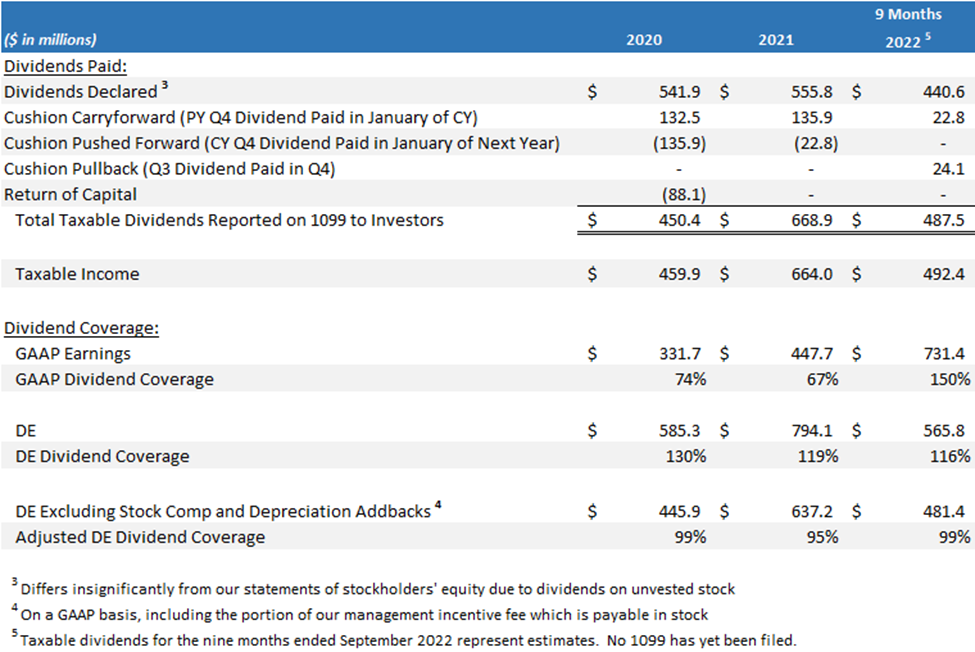The width and height of the screenshot is (975, 652).
Task: Select the 668.9 total taxable dividends value
Action: coord(813,220)
